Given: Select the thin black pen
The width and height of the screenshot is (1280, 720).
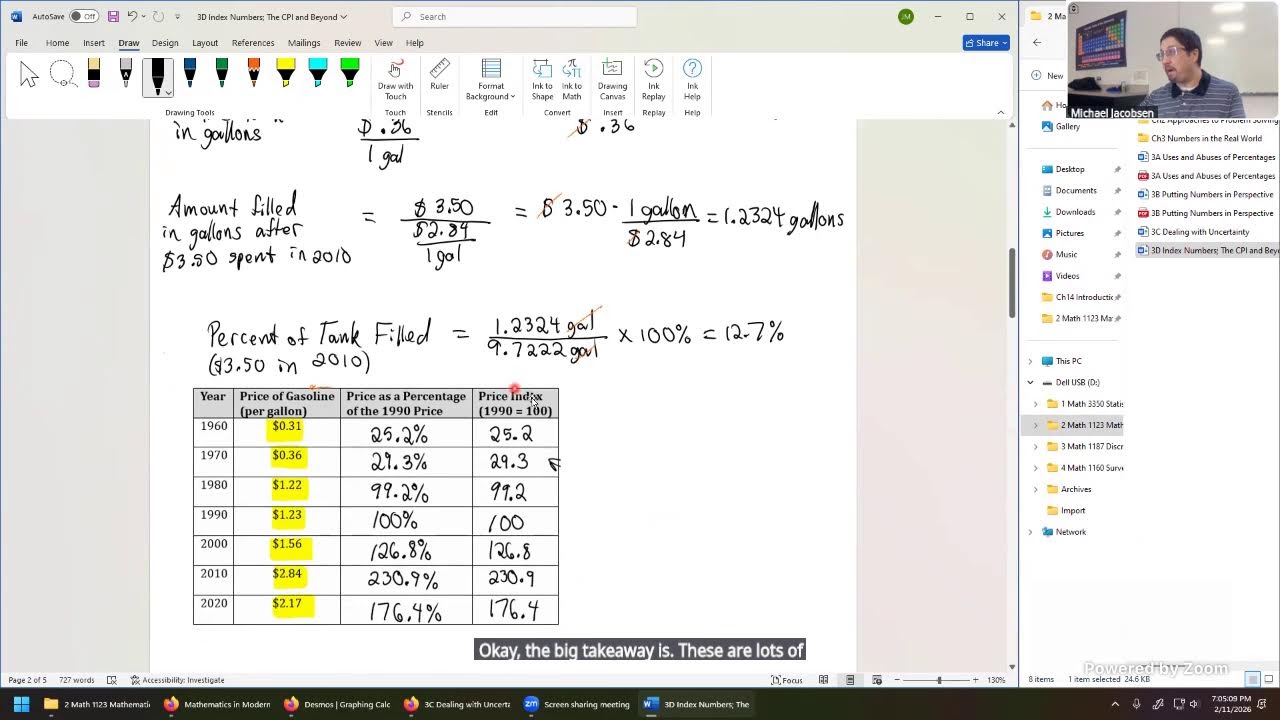Looking at the screenshot, I should [x=126, y=74].
